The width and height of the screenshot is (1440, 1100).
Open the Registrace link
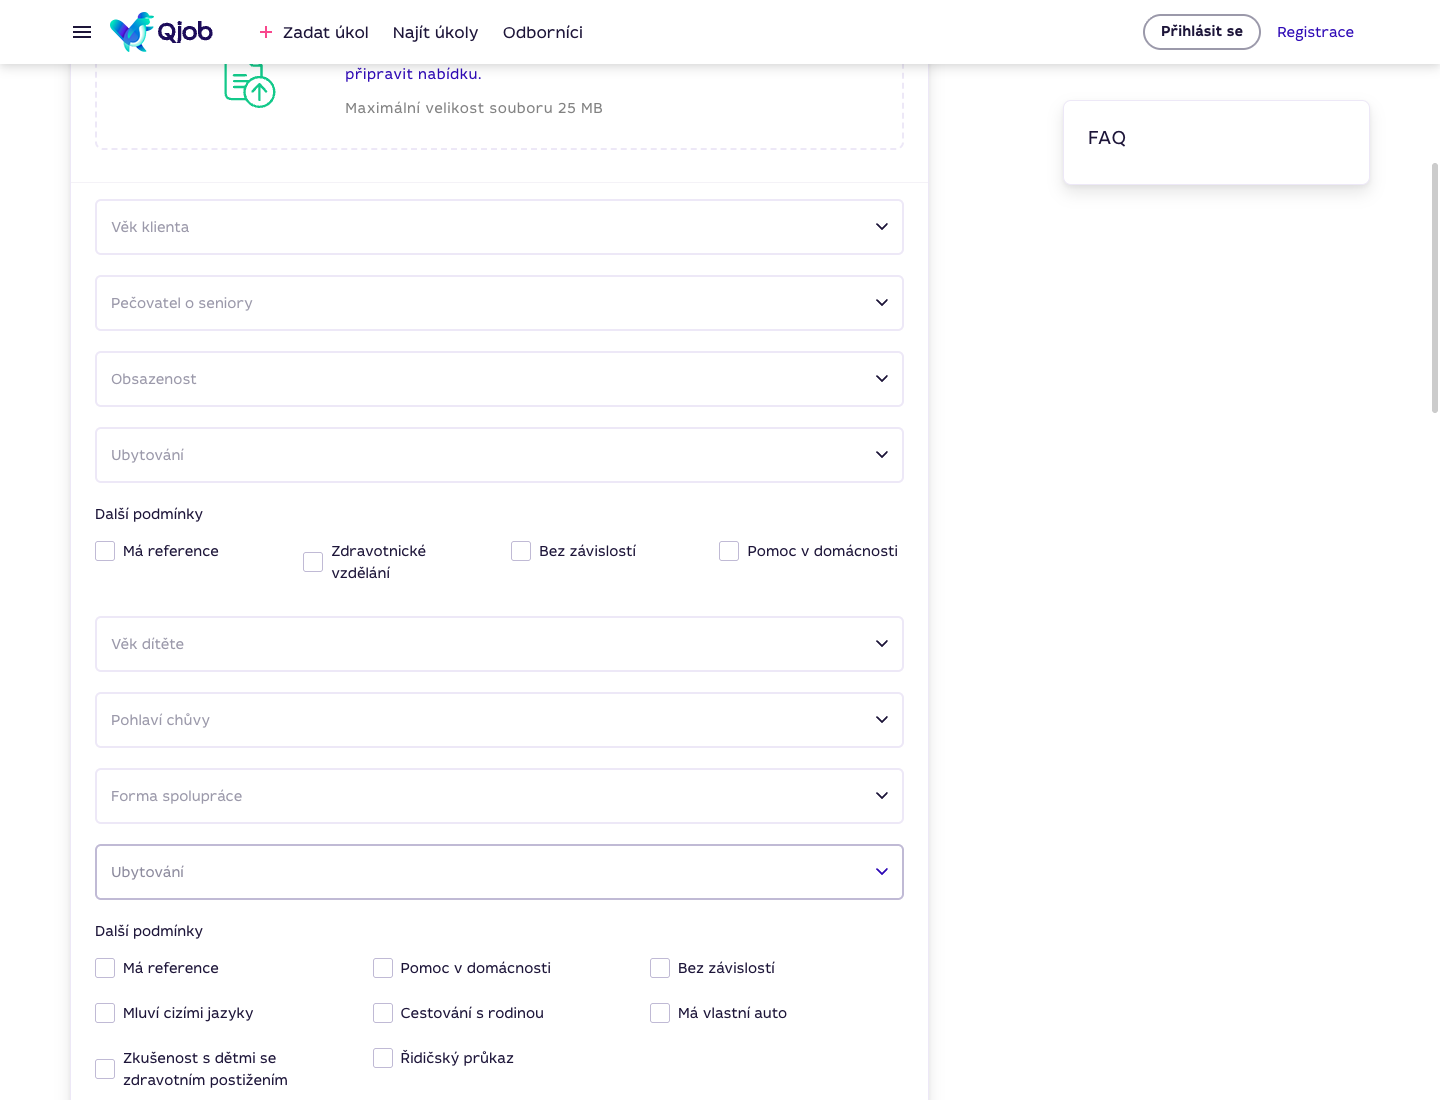pyautogui.click(x=1315, y=32)
